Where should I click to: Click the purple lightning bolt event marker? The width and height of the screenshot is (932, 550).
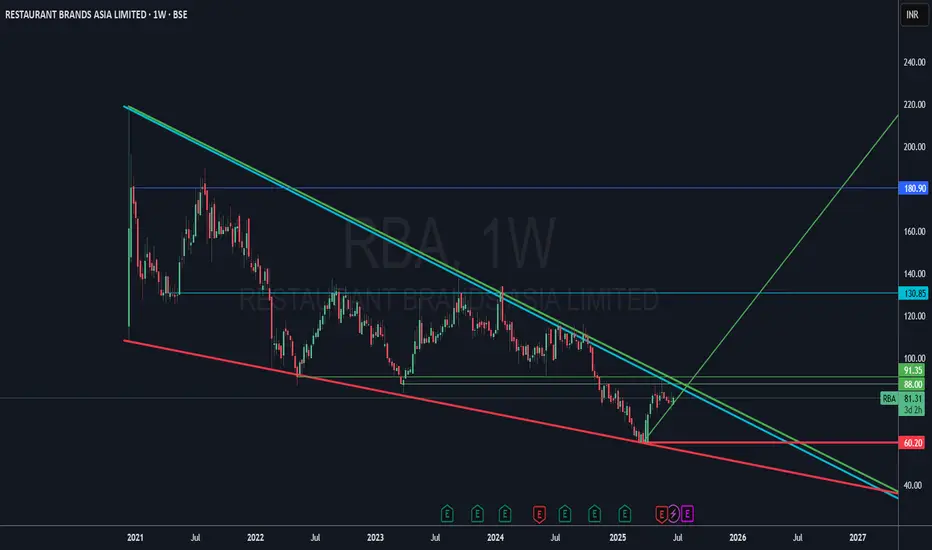click(x=673, y=513)
